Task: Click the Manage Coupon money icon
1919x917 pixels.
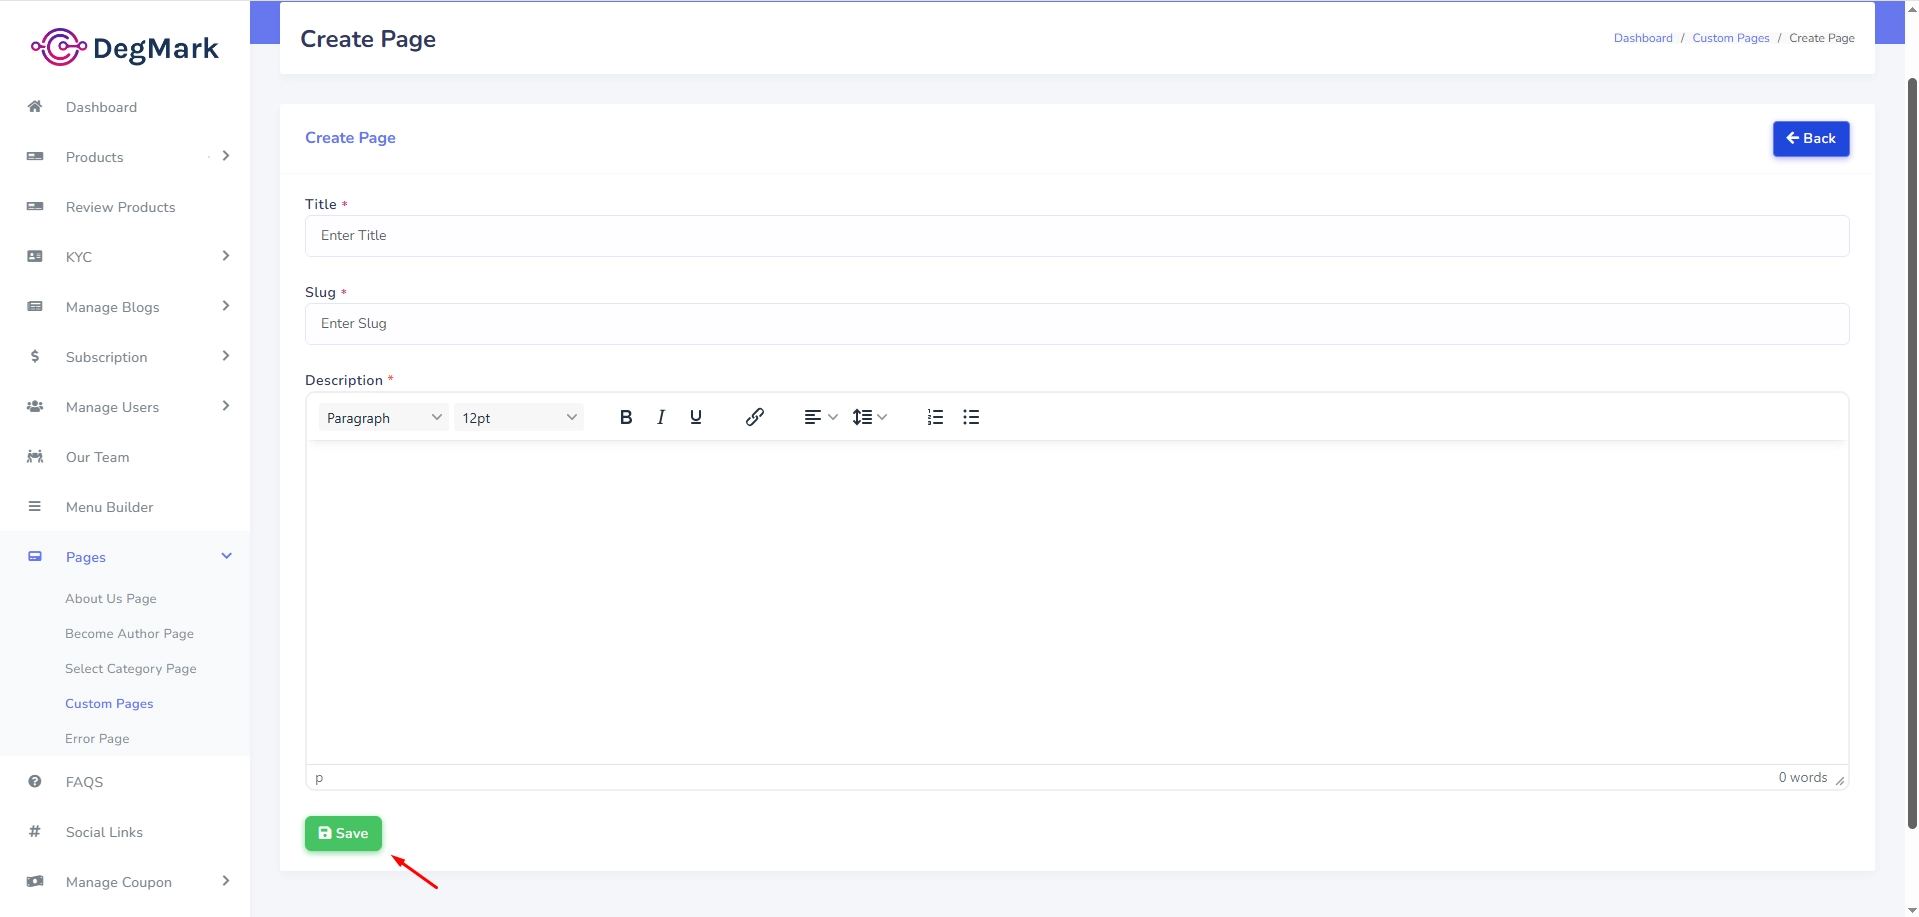Action: 35,881
